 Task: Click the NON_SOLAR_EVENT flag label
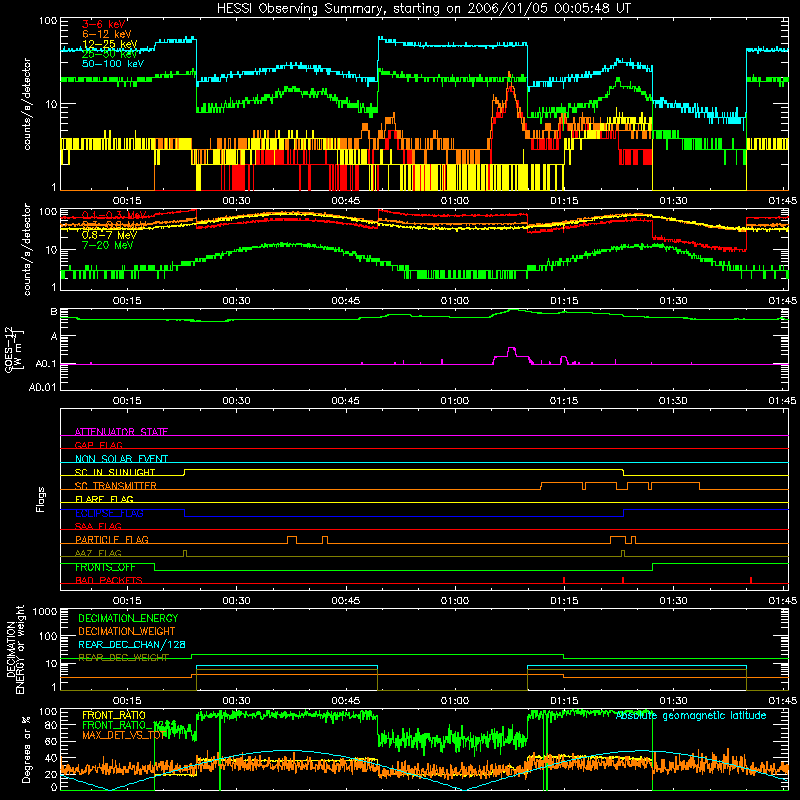coord(121,459)
